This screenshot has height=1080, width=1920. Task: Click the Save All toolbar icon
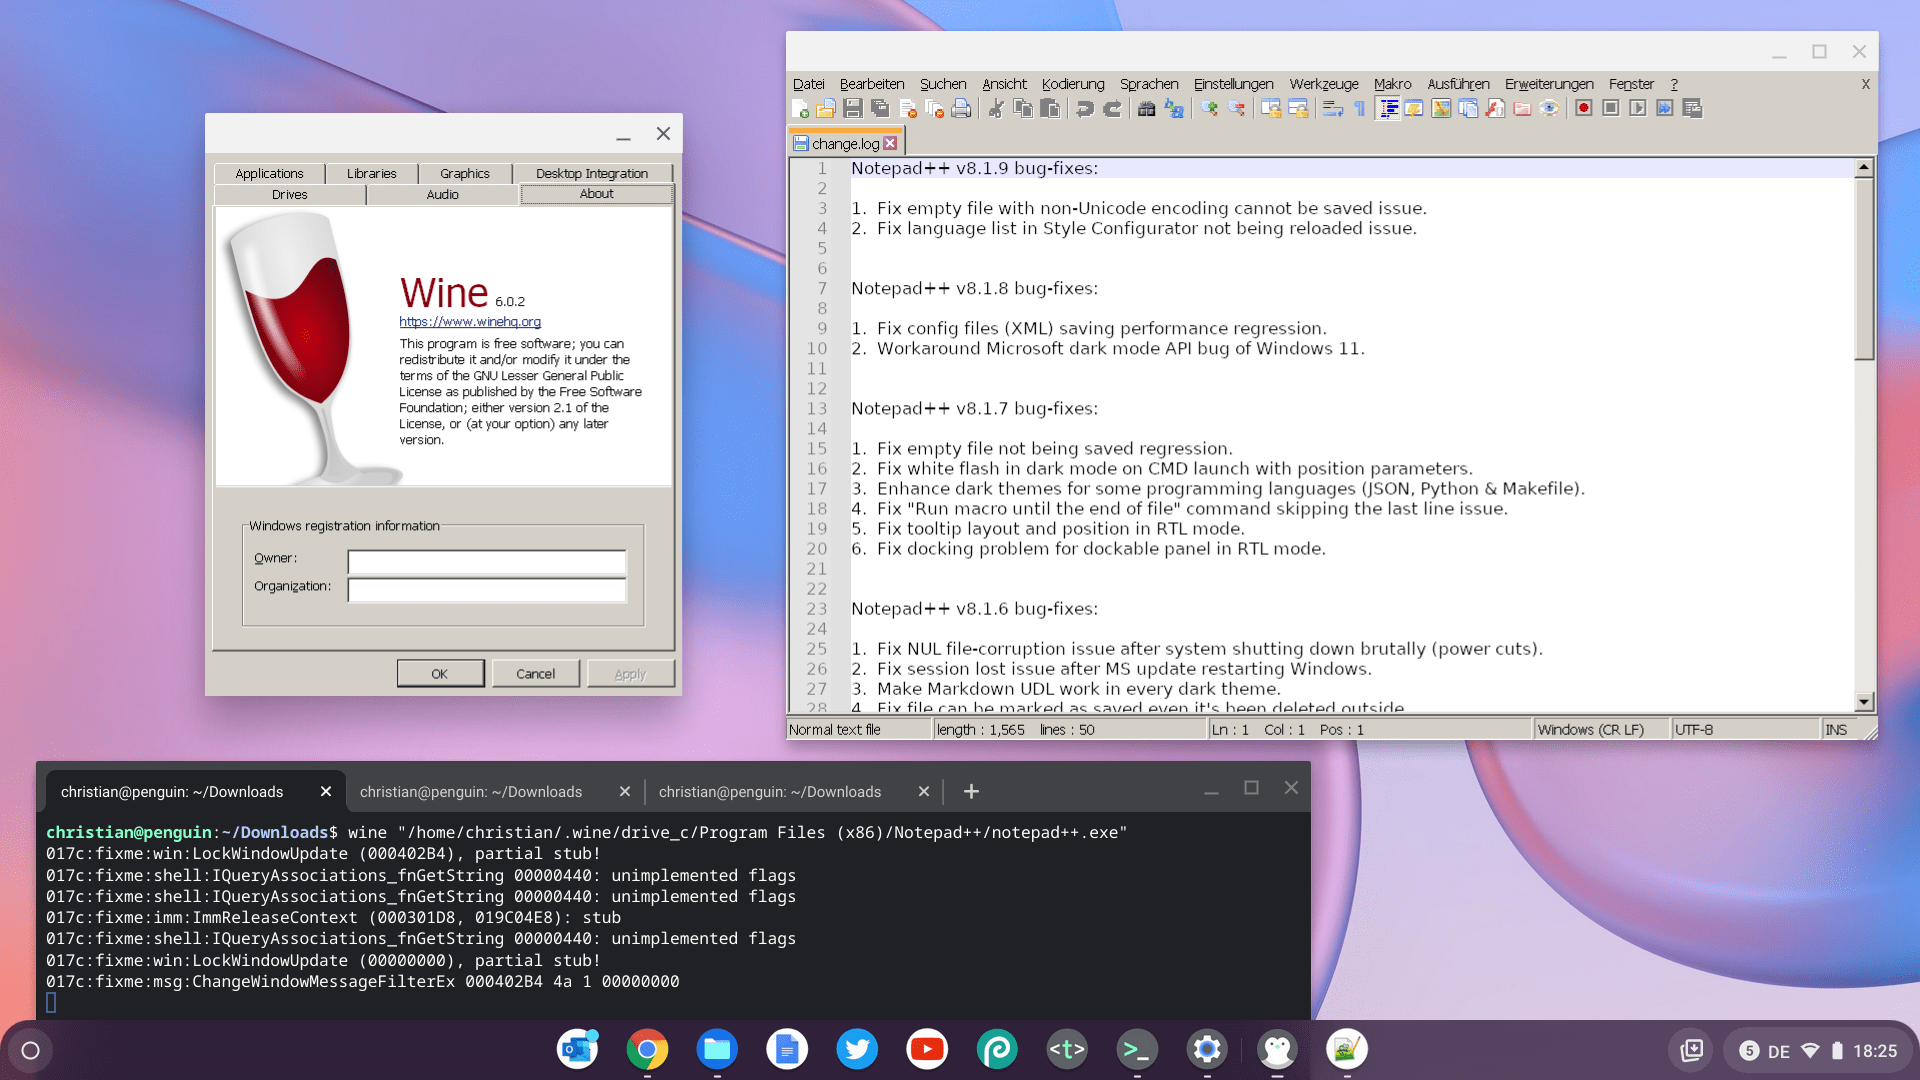880,109
